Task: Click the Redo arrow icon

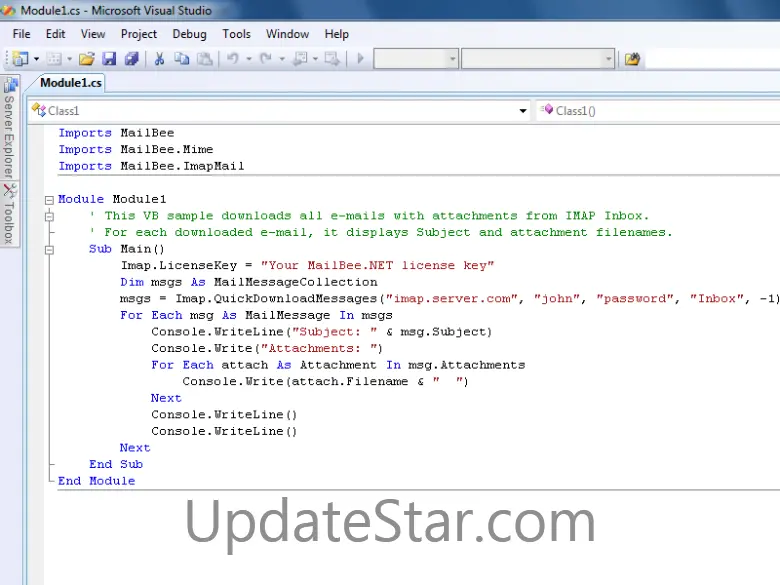Action: (x=266, y=59)
